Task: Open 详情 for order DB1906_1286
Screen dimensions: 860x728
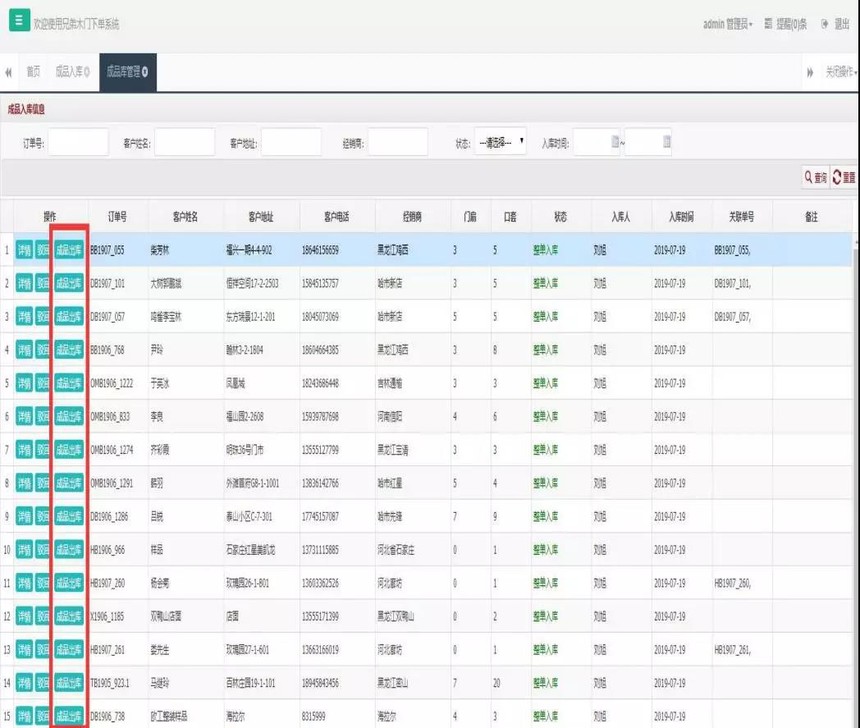Action: 24,516
